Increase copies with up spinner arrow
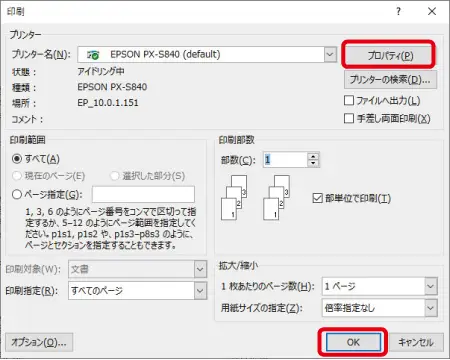Screen dimensions: 450x360 pos(313,156)
